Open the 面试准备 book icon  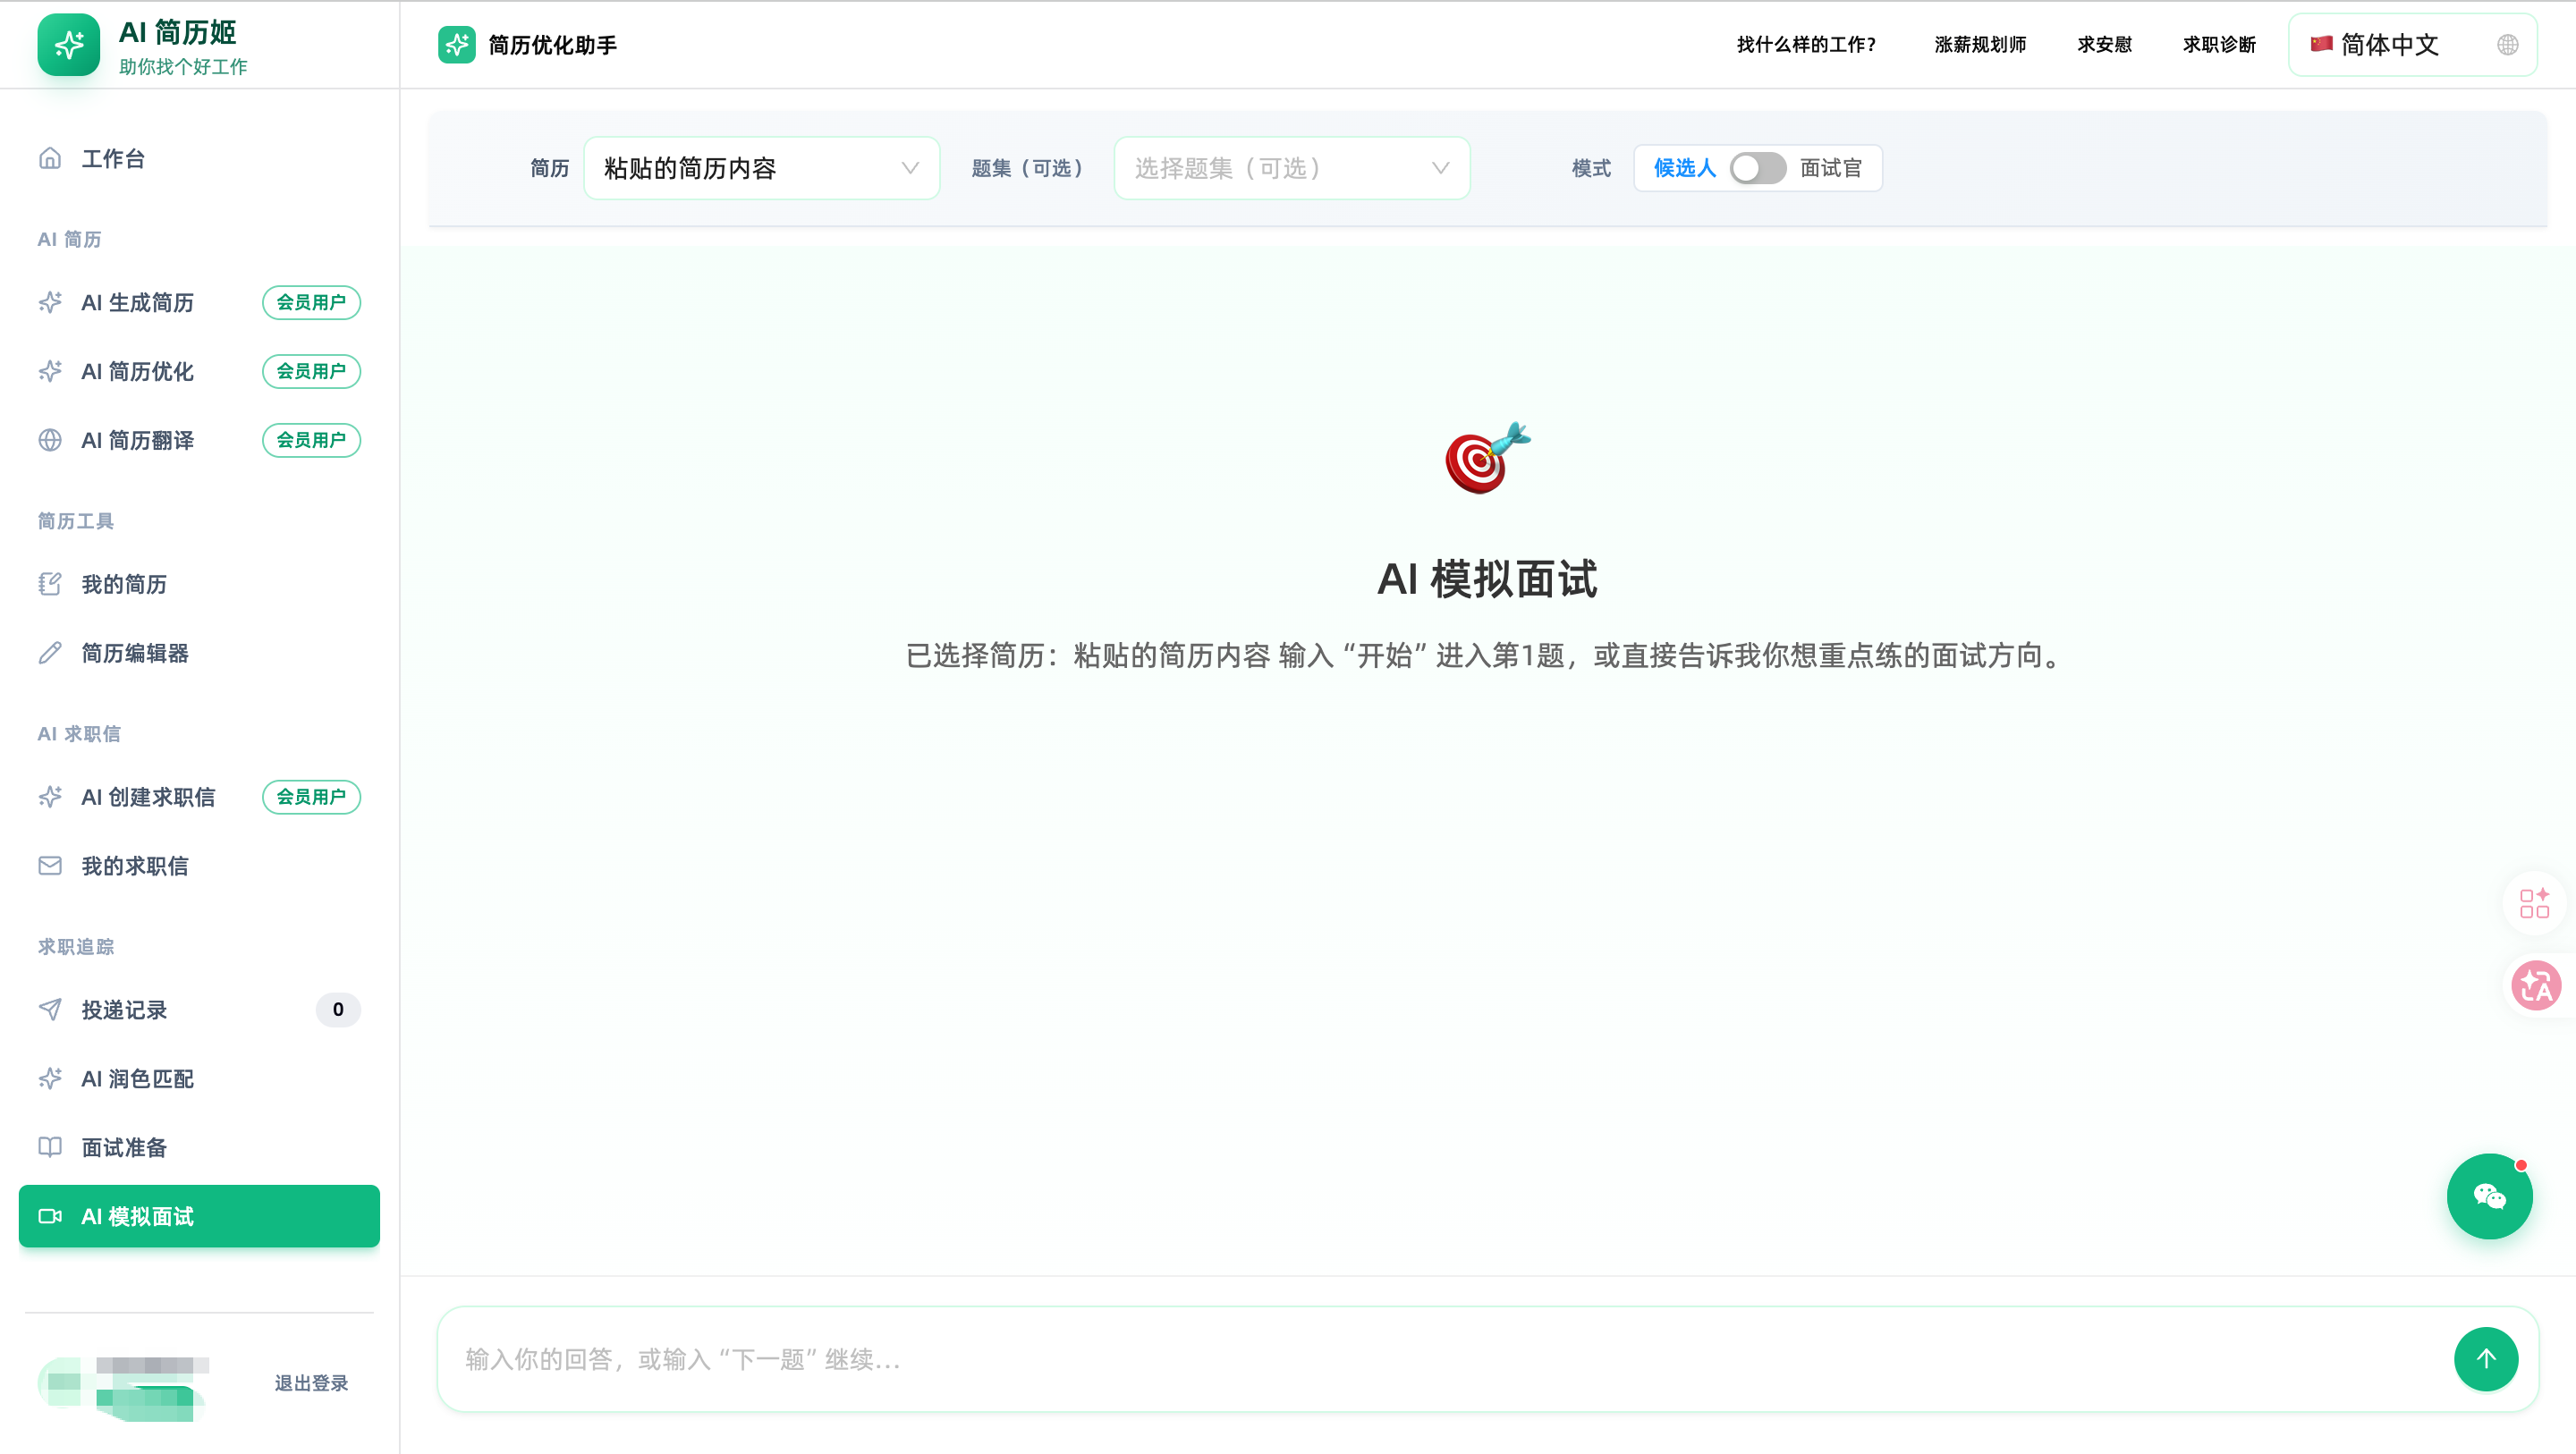click(x=50, y=1147)
